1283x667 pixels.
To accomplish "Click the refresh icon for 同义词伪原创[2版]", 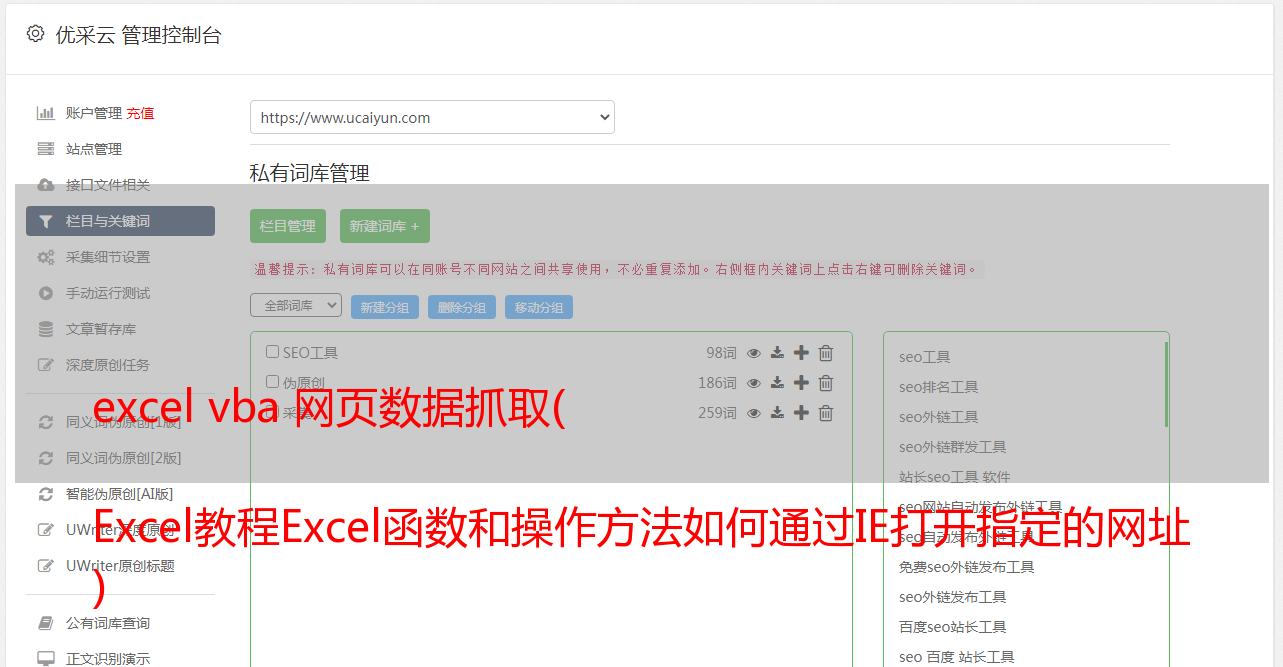I will click(x=46, y=458).
